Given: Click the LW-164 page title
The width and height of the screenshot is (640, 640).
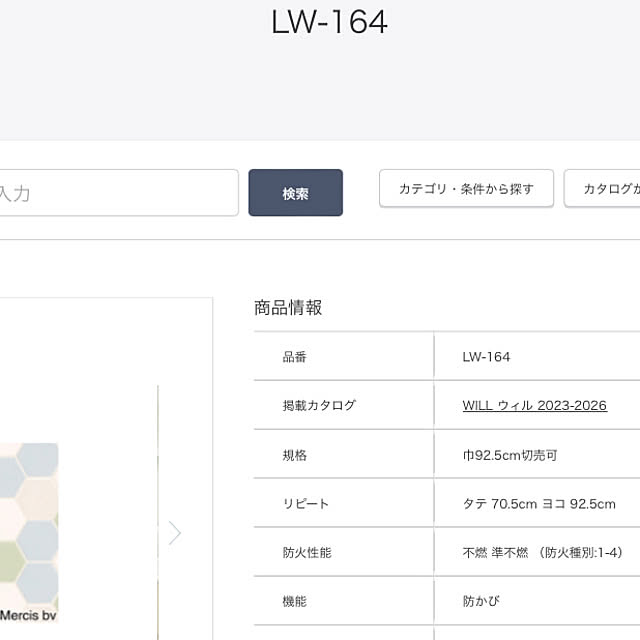Looking at the screenshot, I should [329, 22].
